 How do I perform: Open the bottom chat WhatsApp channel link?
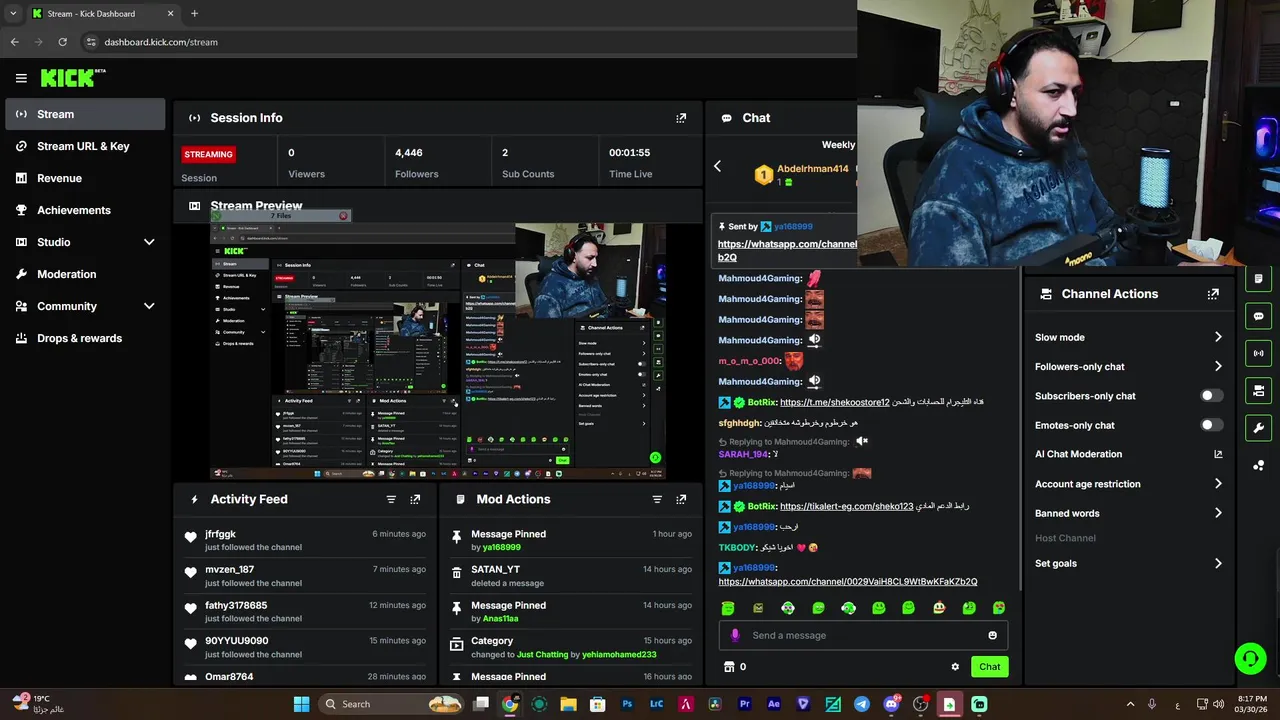click(x=848, y=581)
